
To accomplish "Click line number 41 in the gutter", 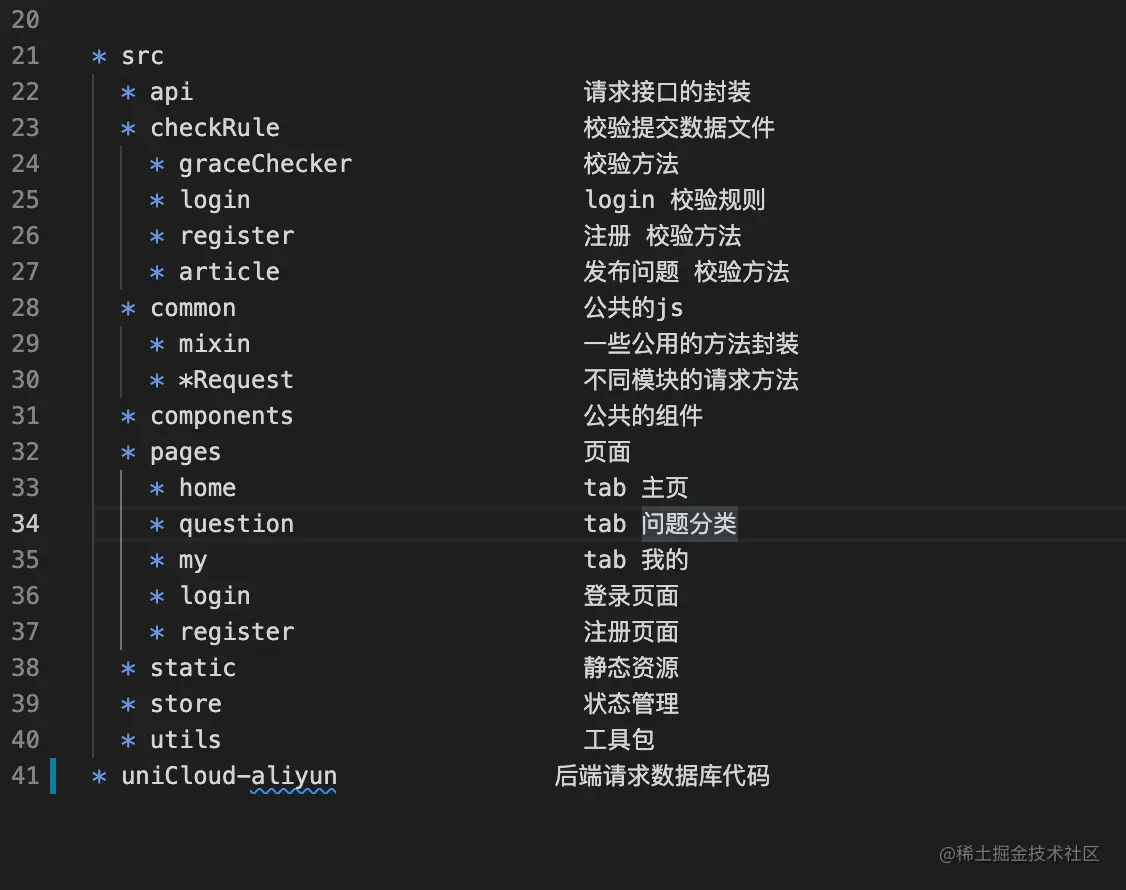I will pyautogui.click(x=25, y=776).
